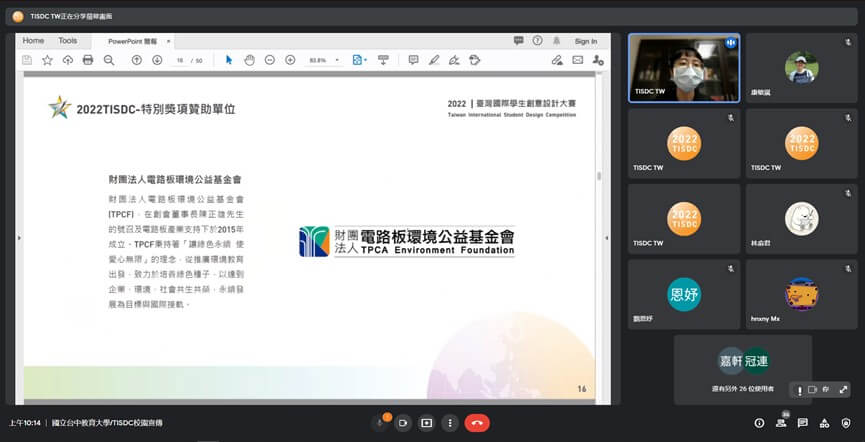Select the Hand pan tool

pyautogui.click(x=249, y=60)
